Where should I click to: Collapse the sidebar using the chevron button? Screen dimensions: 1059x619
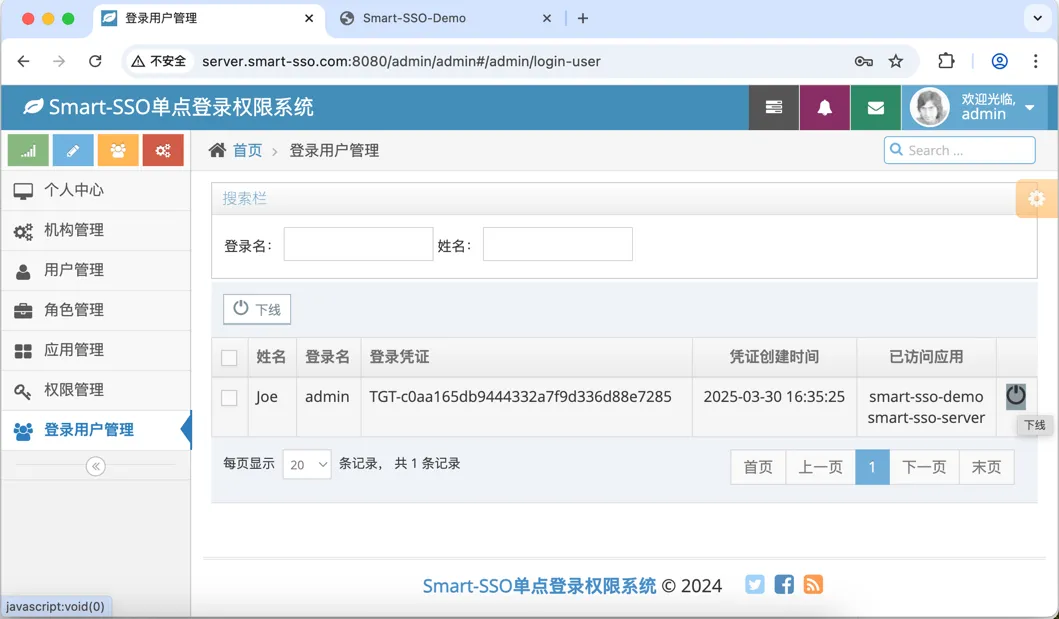click(x=95, y=464)
